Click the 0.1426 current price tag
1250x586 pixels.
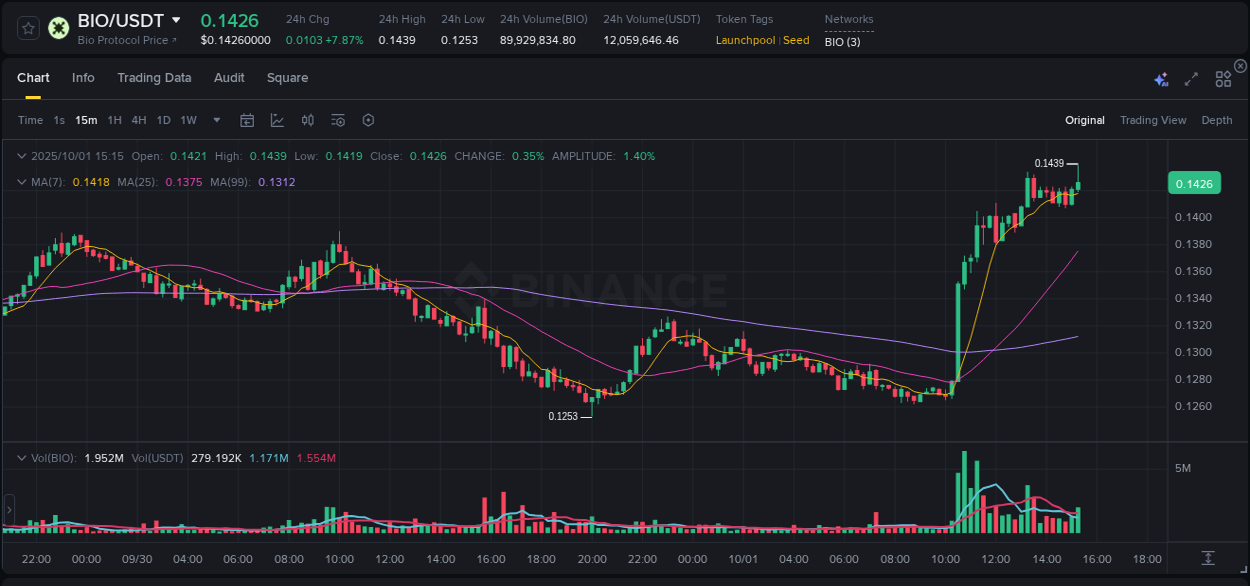(x=1195, y=183)
